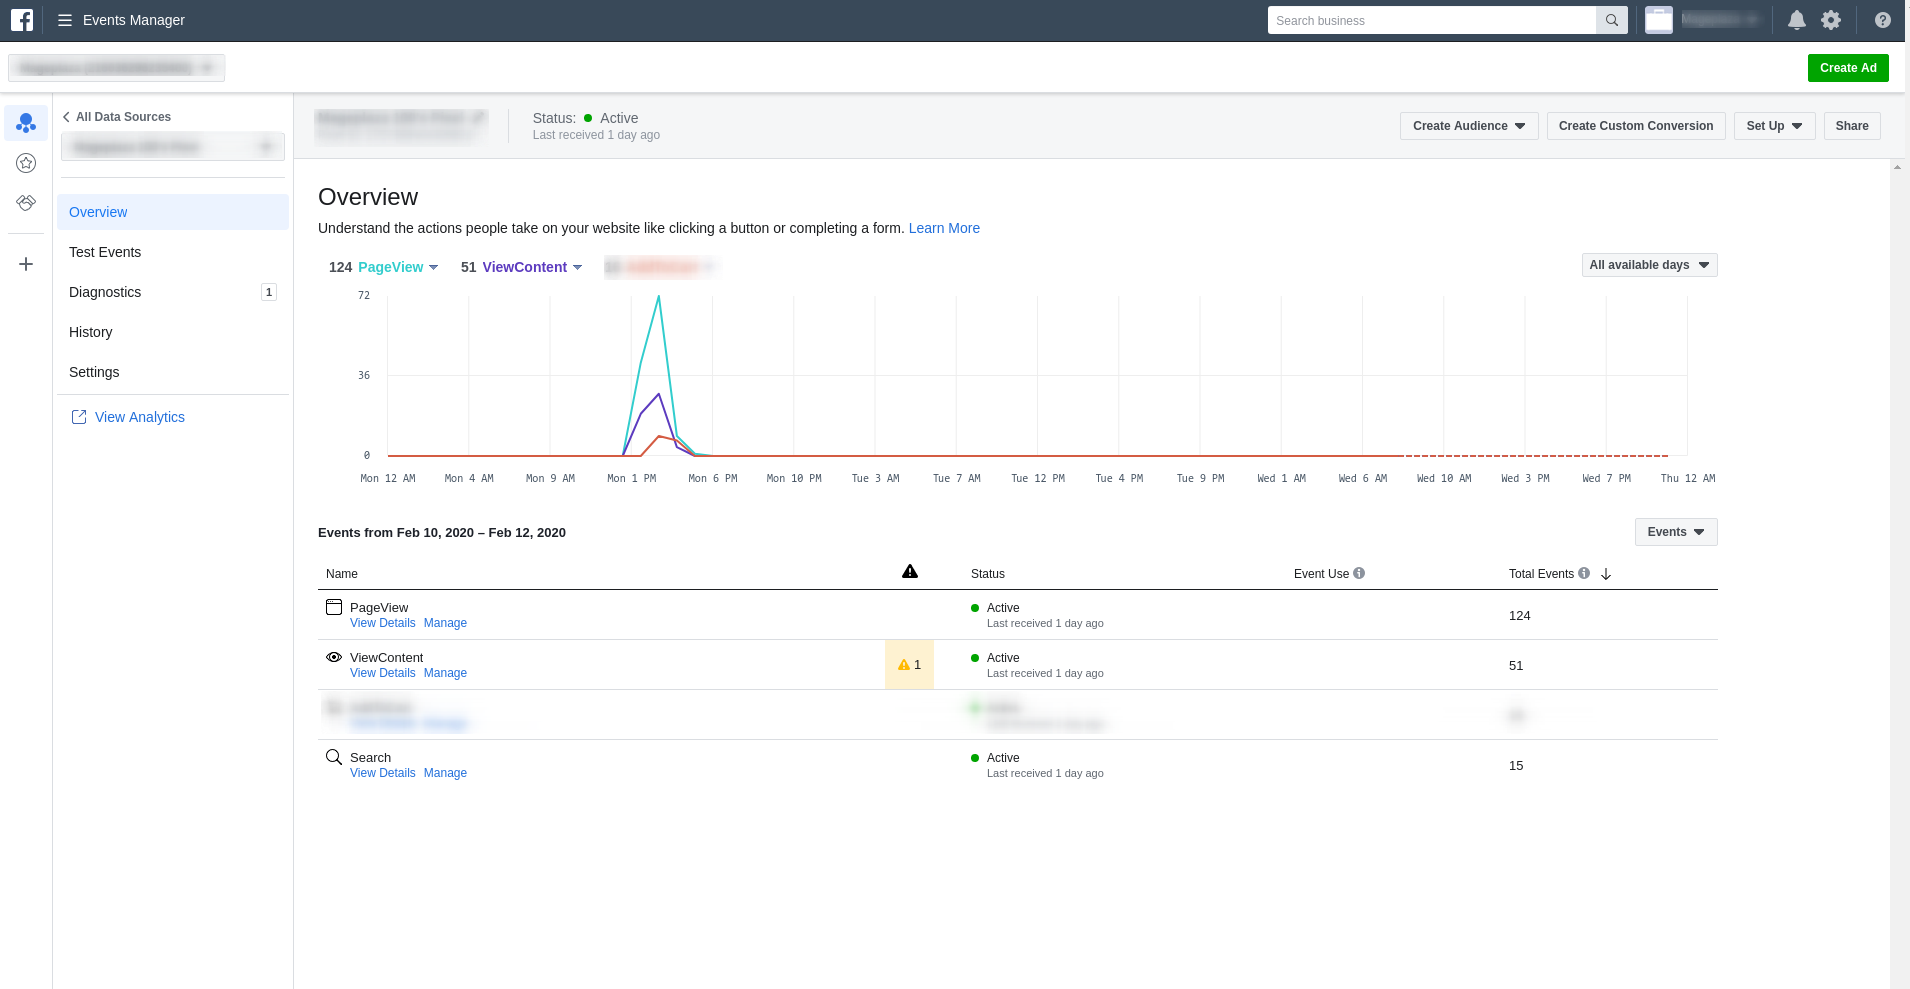
Task: Click View Details under ViewContent
Action: (x=382, y=673)
